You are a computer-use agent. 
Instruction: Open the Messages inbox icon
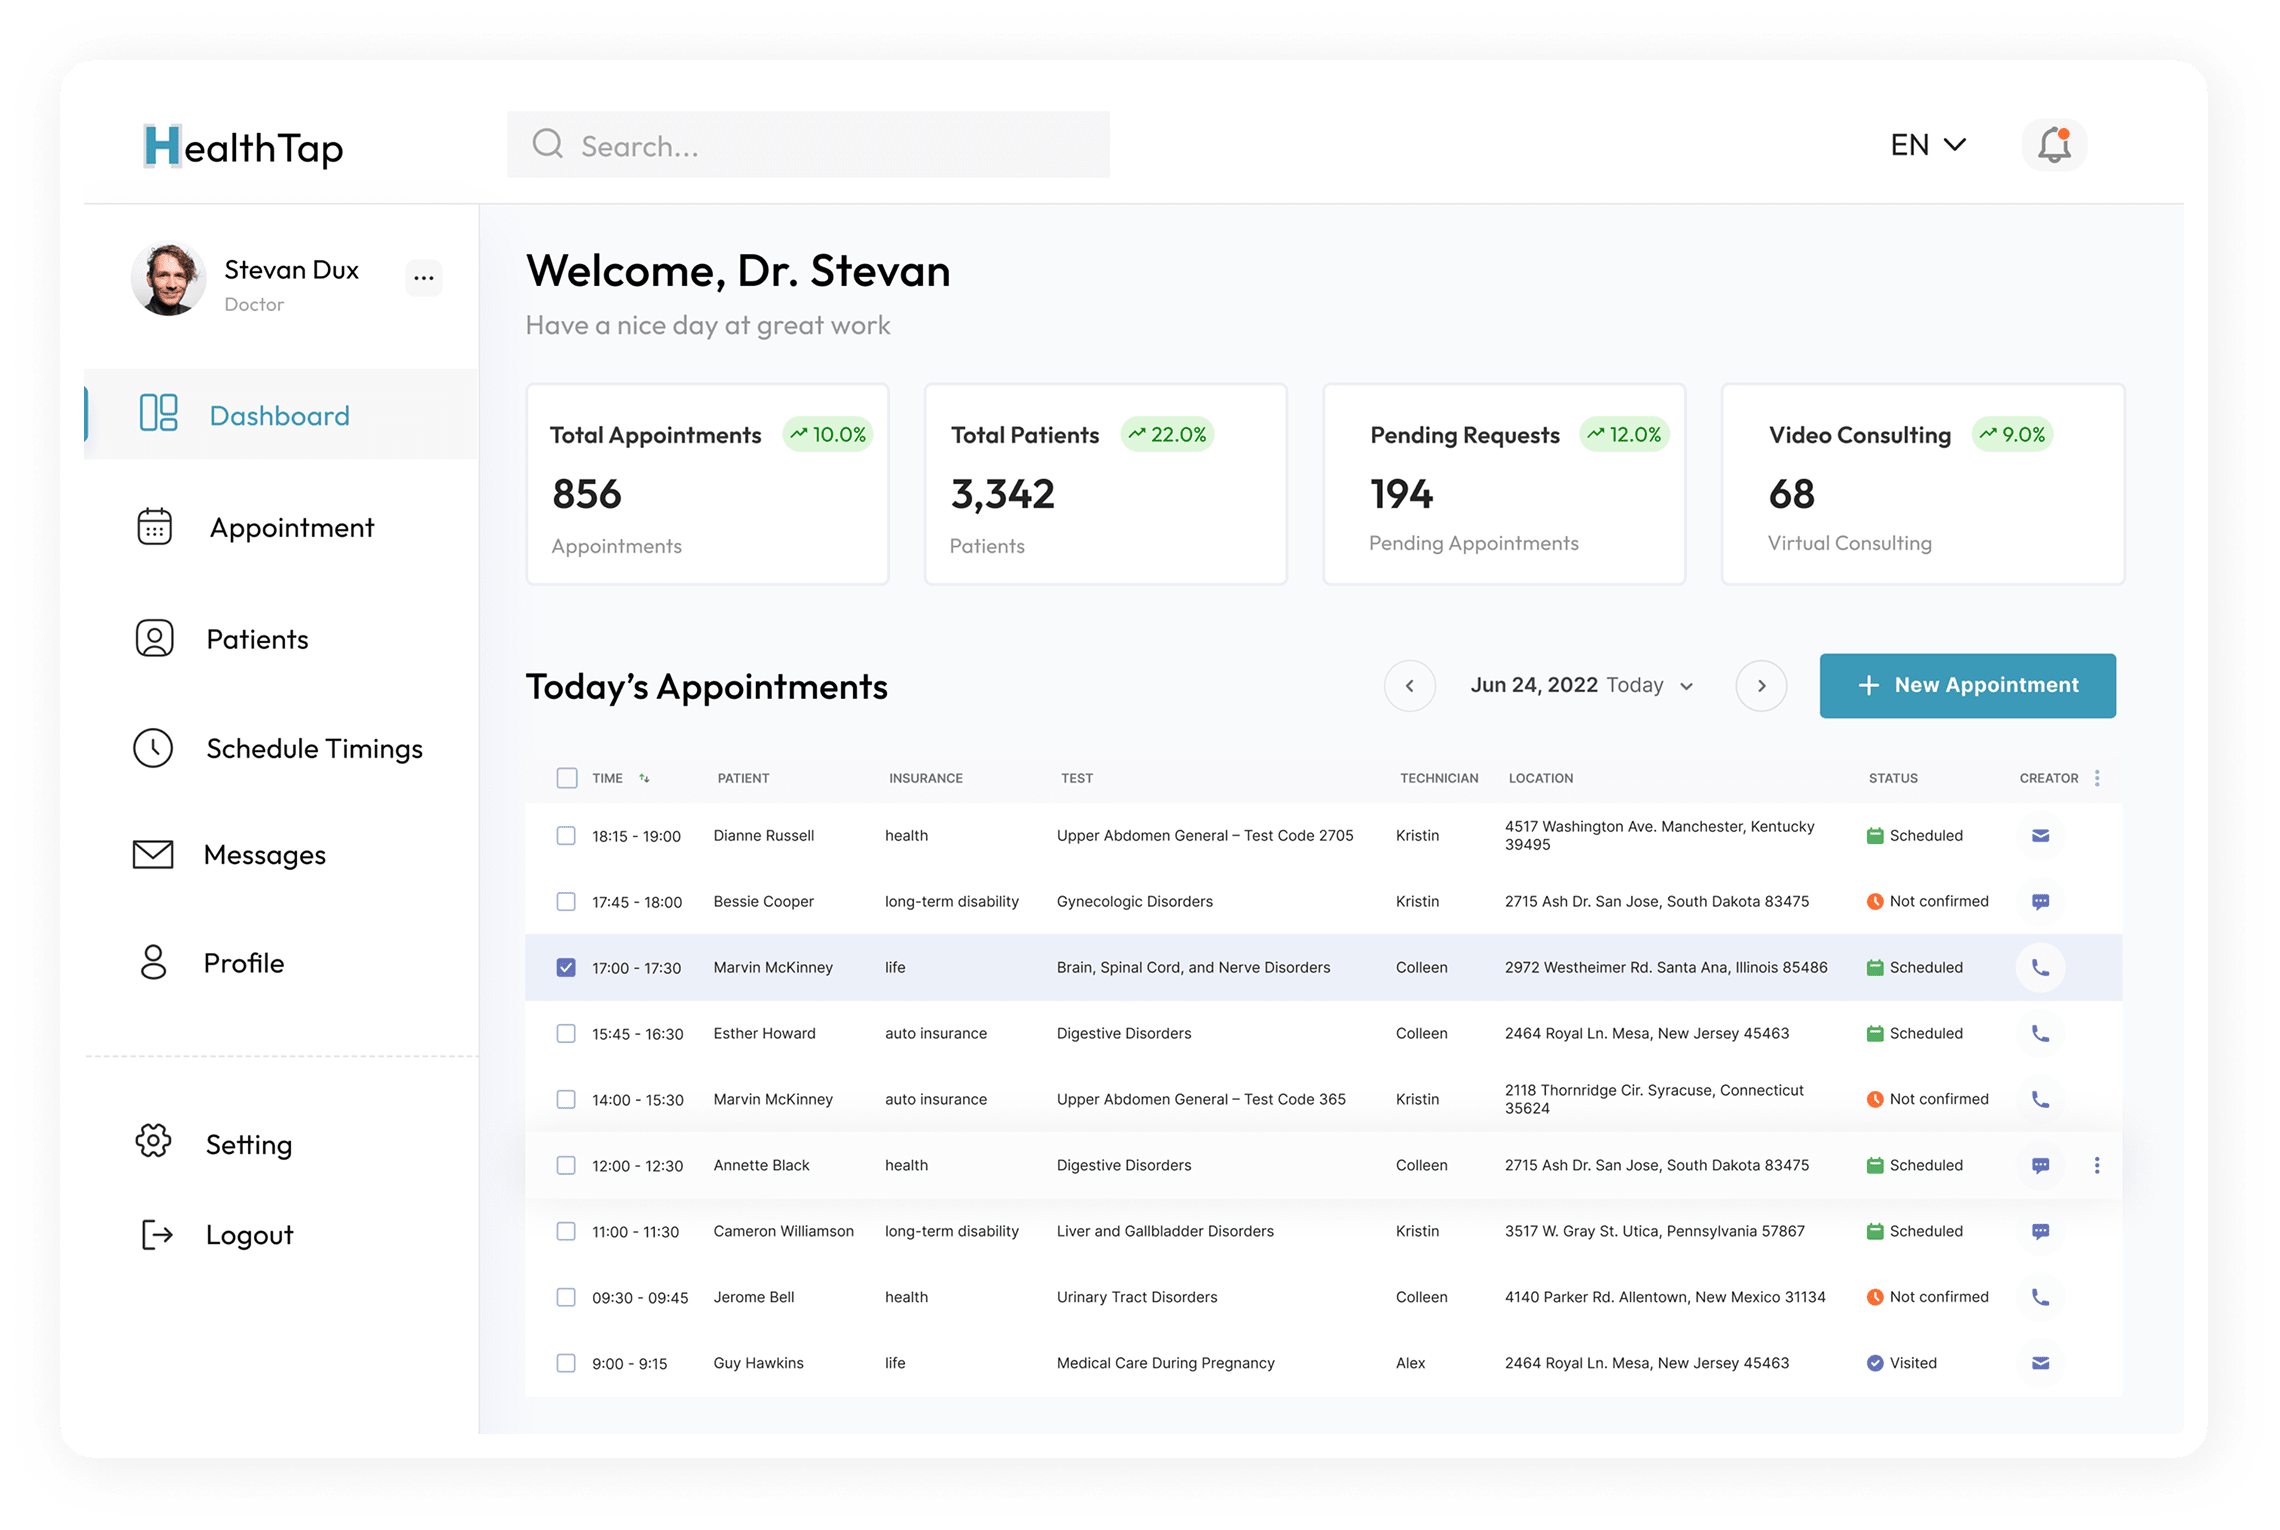point(153,853)
